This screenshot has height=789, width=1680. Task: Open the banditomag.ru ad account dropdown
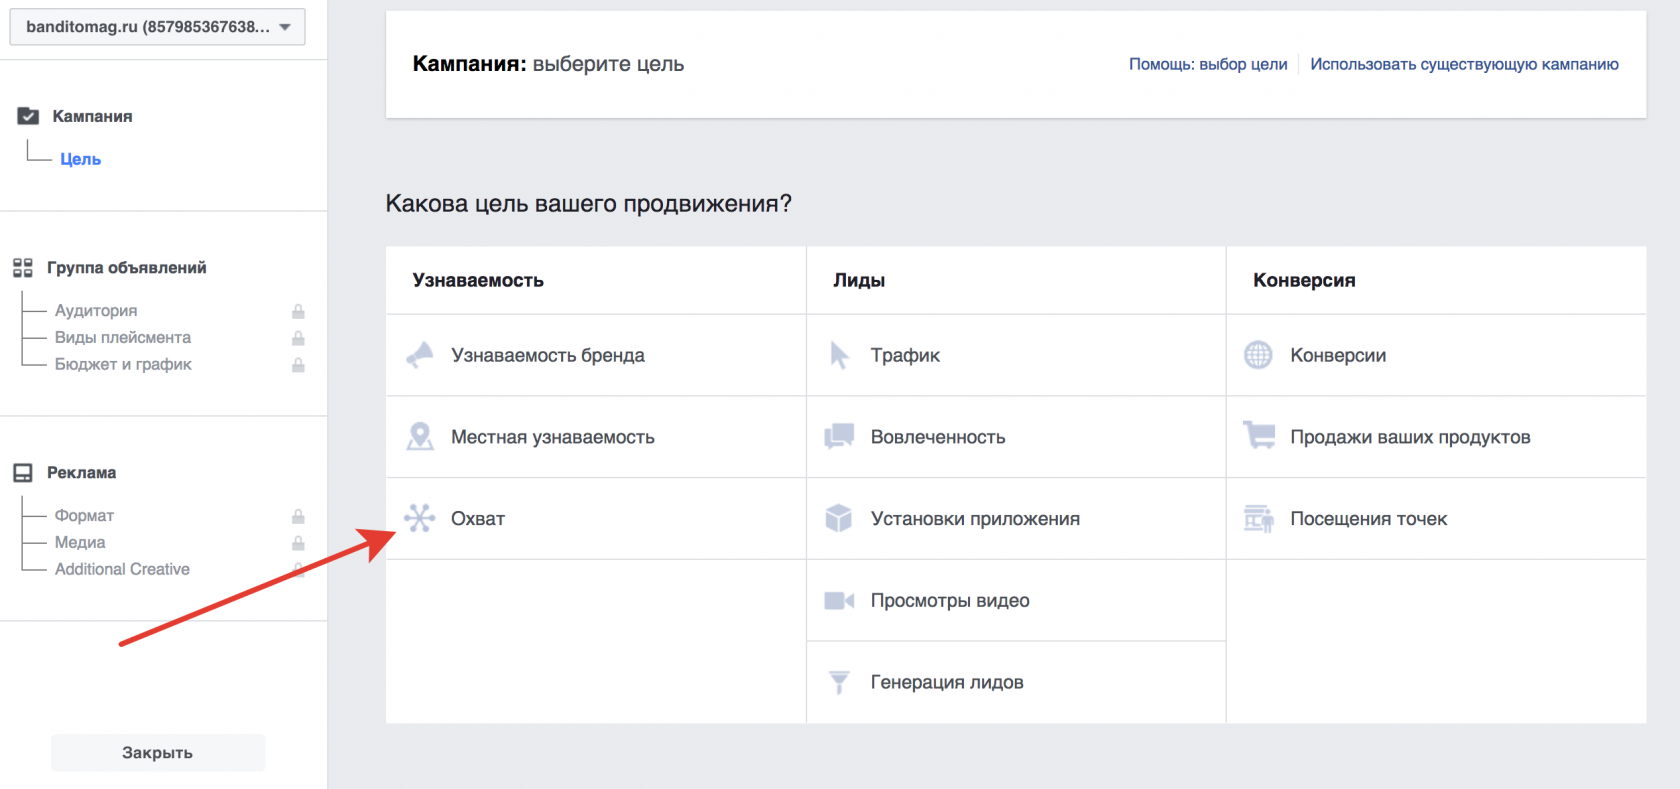coord(157,27)
